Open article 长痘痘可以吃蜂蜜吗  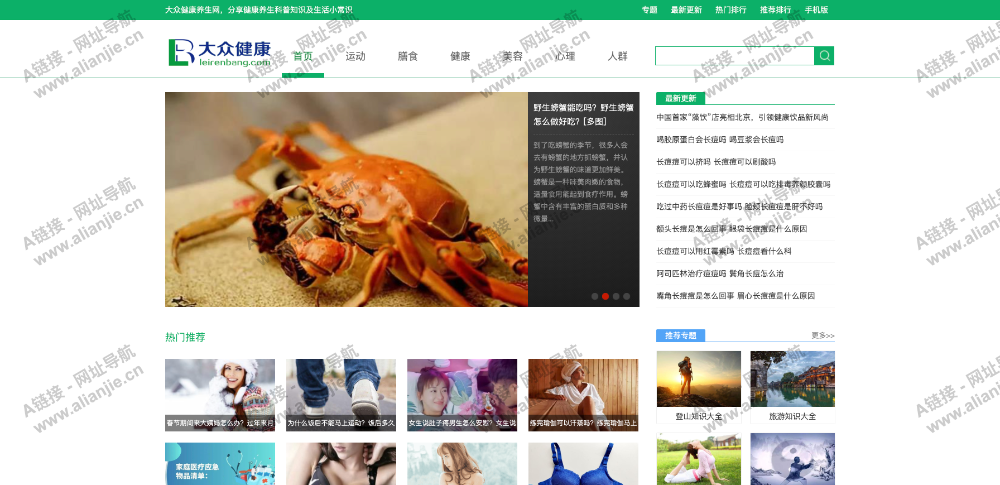pos(744,184)
